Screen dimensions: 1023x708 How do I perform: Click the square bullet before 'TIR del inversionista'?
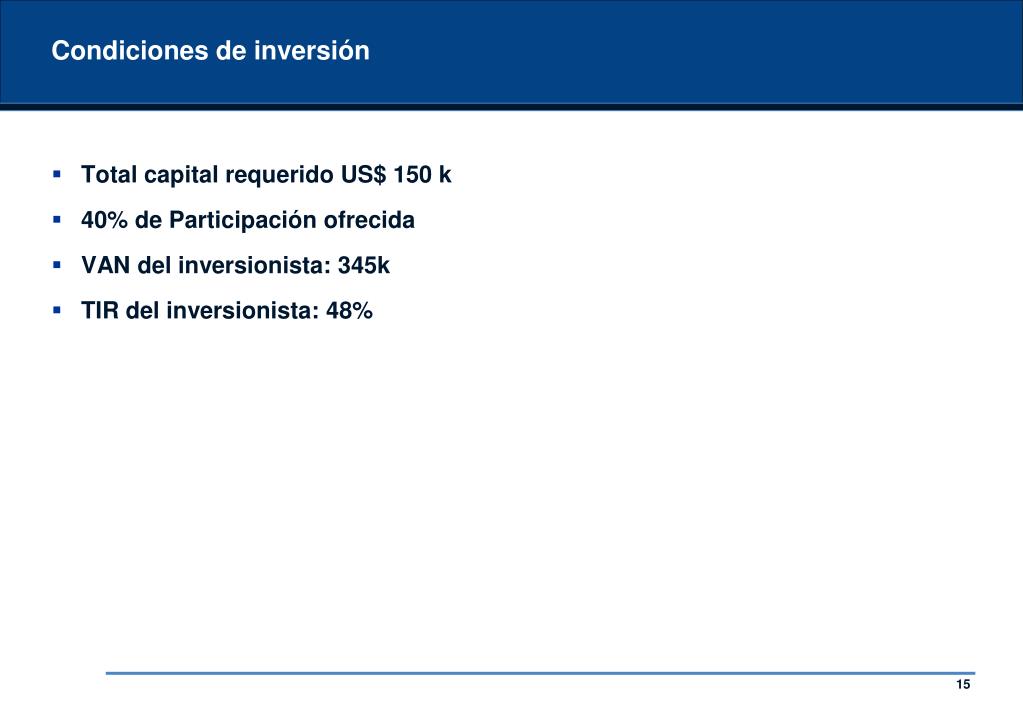[x=57, y=311]
